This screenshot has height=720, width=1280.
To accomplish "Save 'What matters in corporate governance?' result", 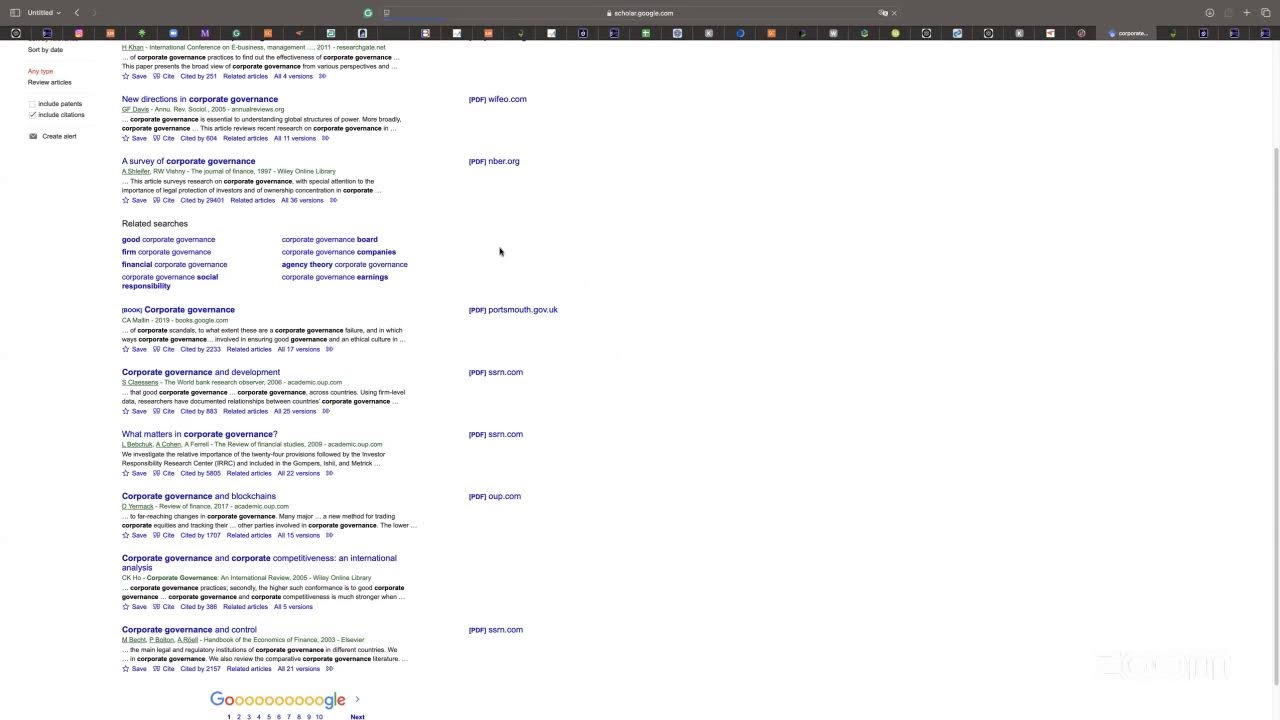I will [134, 473].
